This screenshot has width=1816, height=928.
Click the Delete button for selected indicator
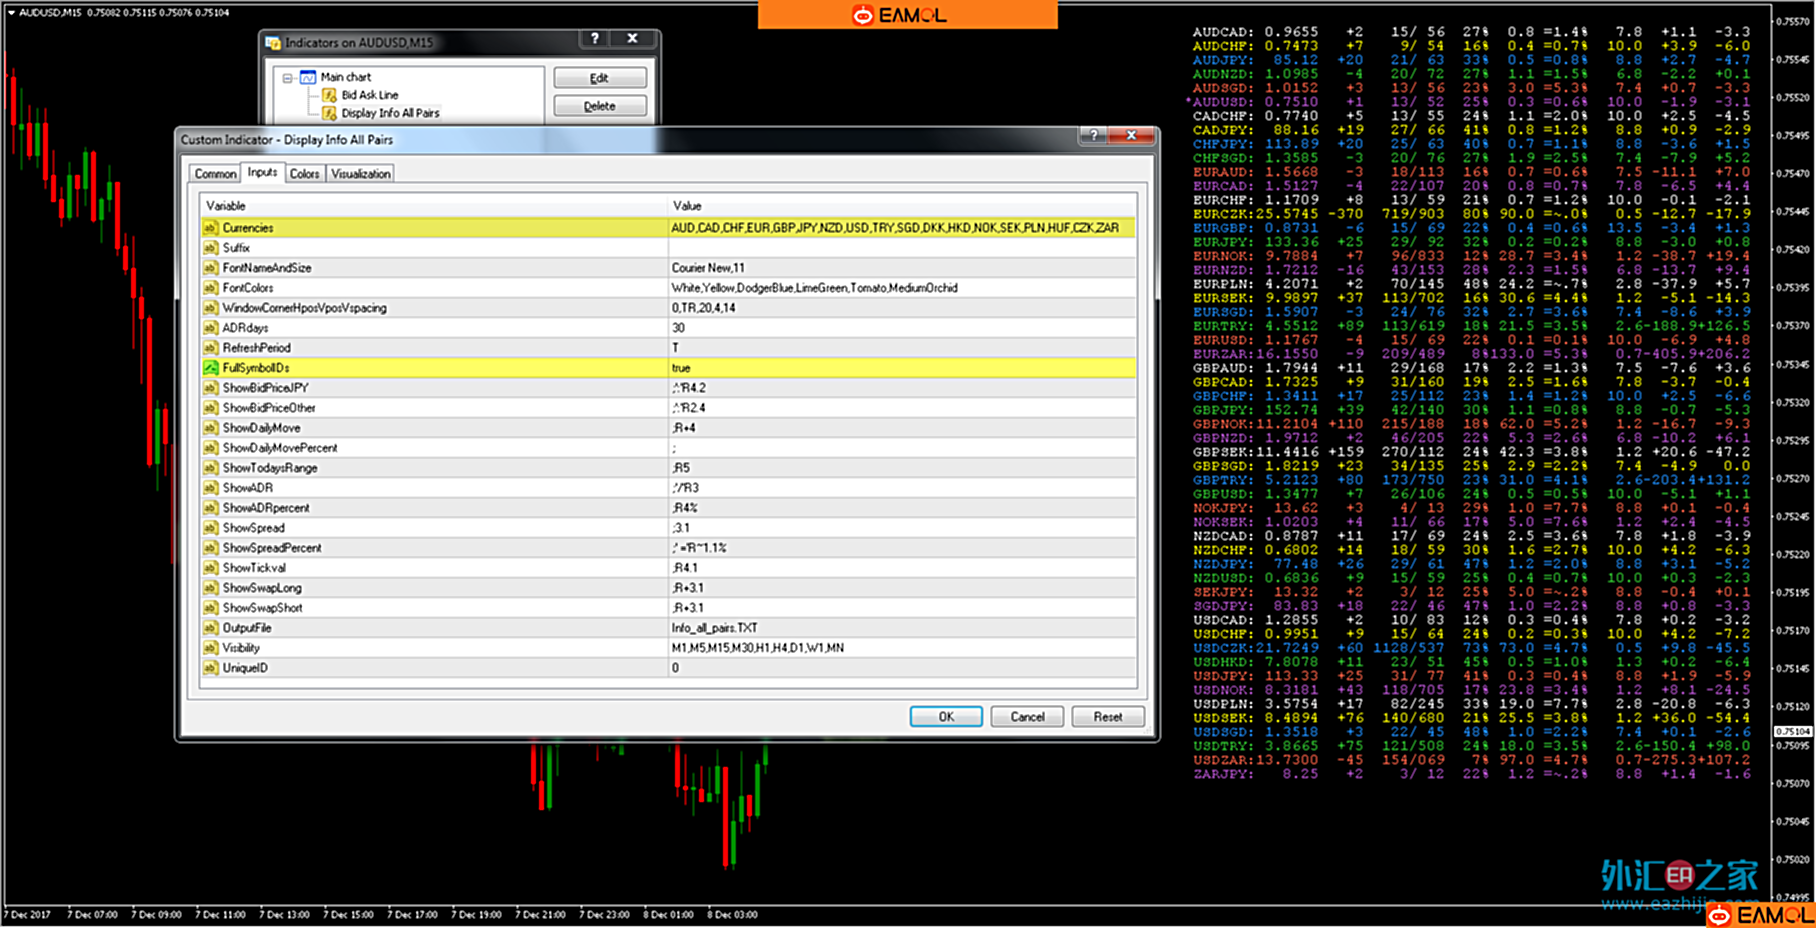coord(599,106)
